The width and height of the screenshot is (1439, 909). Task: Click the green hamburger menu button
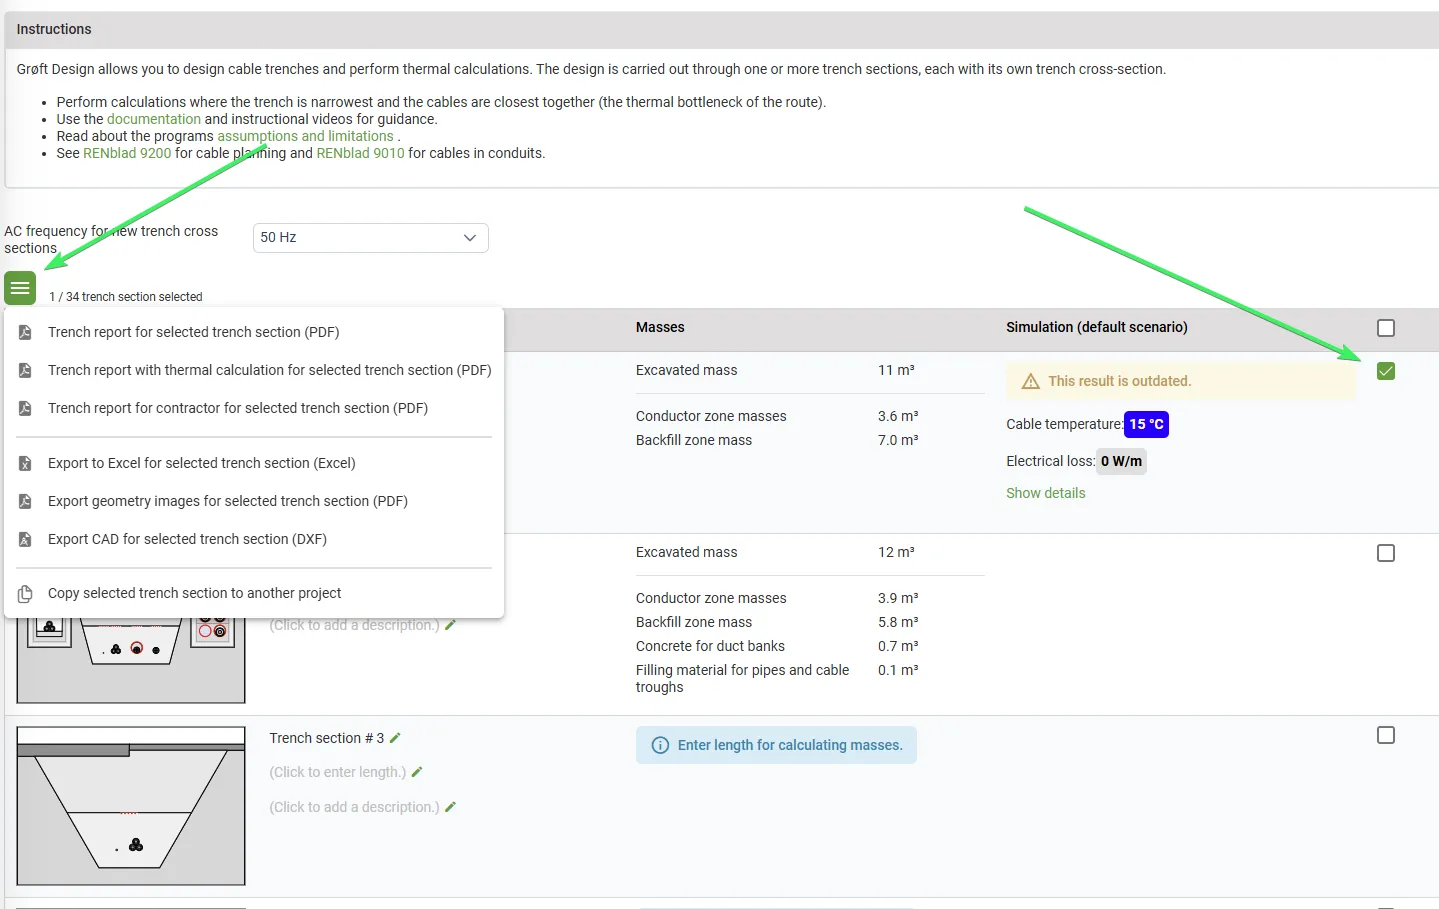tap(20, 288)
